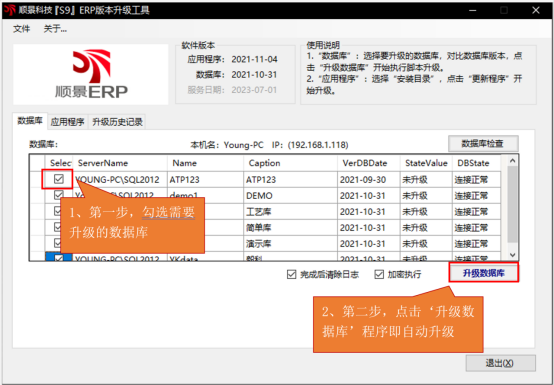Click the 工艺库 caption cell
Viewport: 554px width, 385px height.
pos(290,212)
